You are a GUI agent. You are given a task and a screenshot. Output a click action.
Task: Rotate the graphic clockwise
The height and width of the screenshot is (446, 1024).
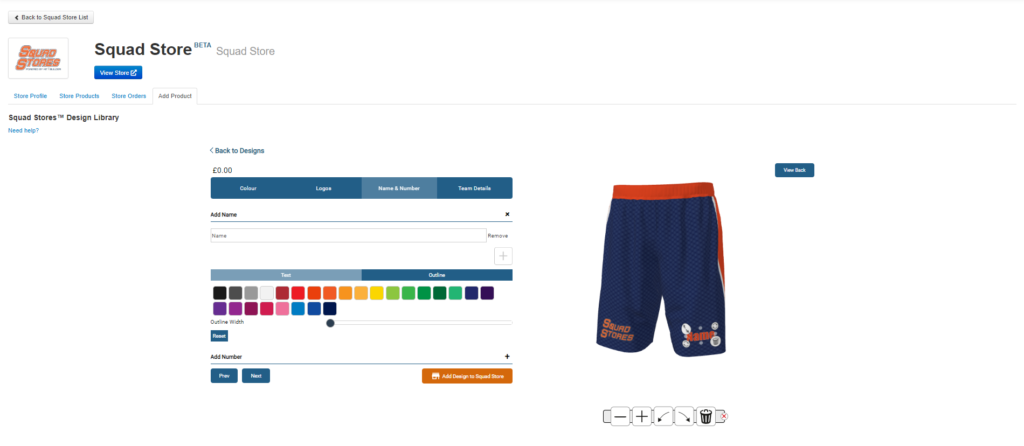coord(684,417)
